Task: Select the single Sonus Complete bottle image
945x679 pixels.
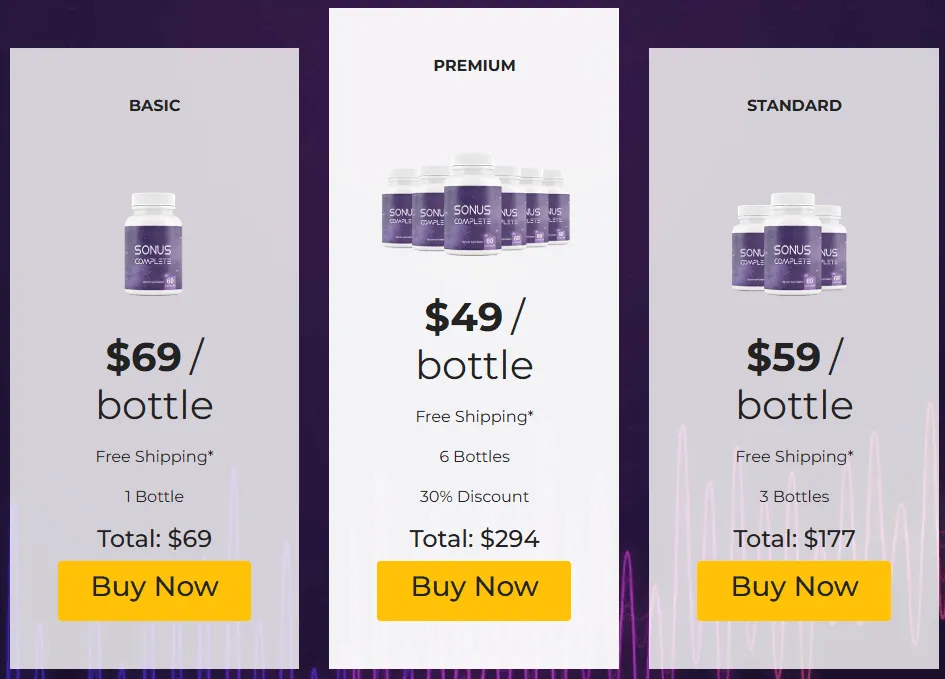Action: [154, 245]
